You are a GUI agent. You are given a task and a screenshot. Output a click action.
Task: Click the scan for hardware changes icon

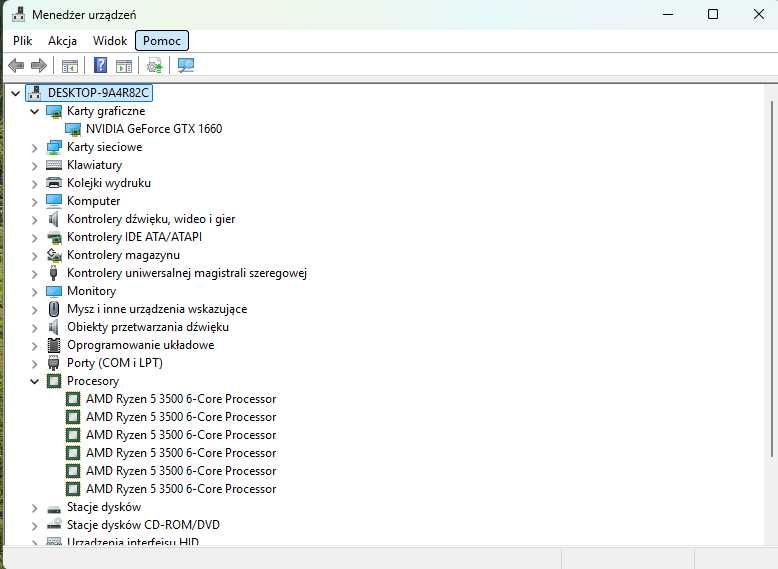point(186,65)
